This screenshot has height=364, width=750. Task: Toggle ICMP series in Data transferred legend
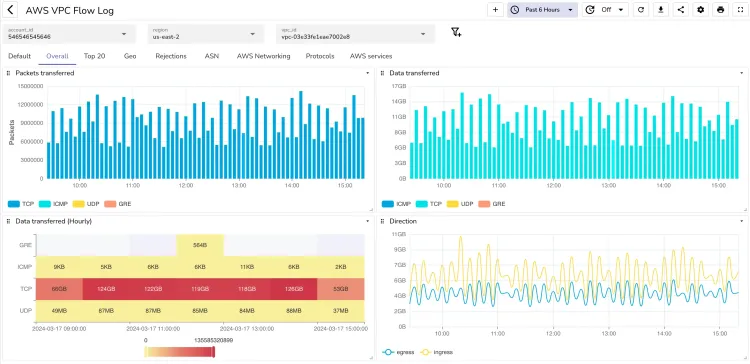pos(396,204)
